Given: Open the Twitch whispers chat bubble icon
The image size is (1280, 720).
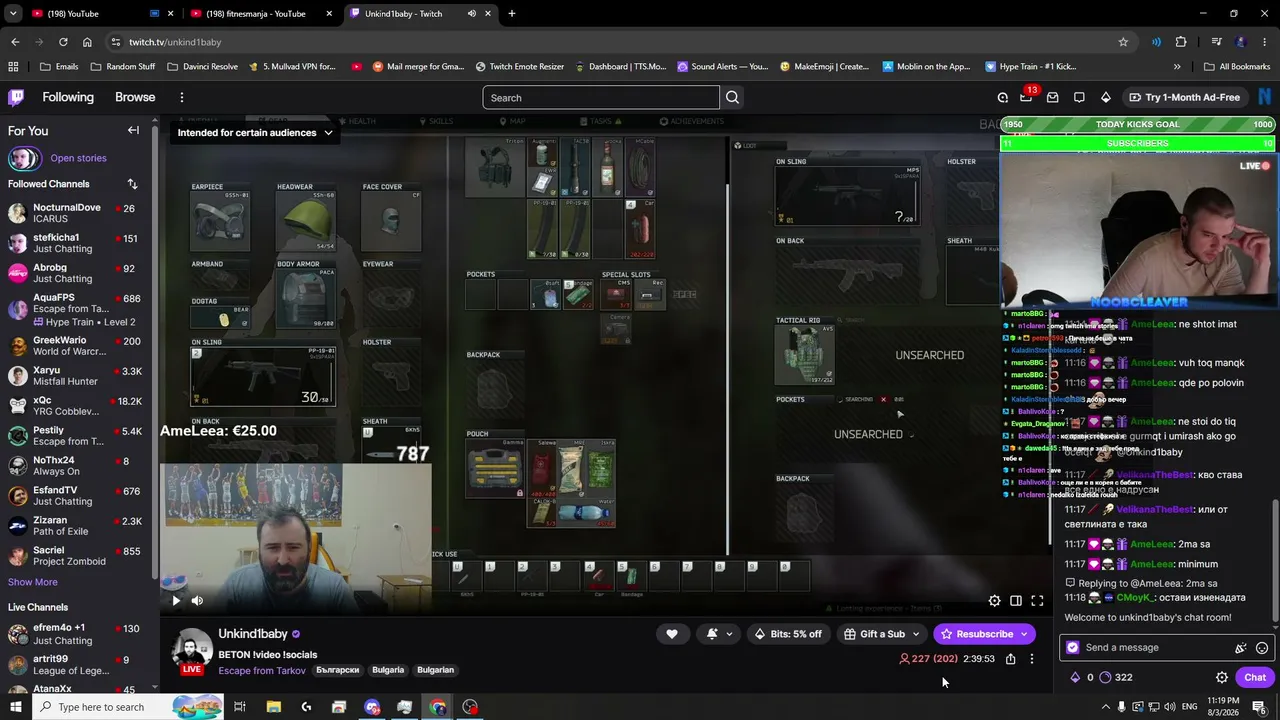Looking at the screenshot, I should coord(1079,97).
